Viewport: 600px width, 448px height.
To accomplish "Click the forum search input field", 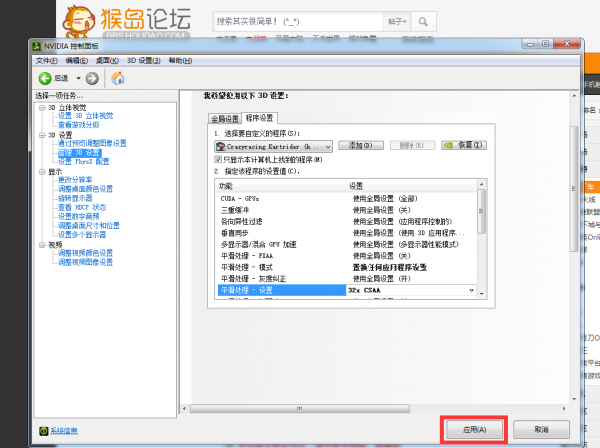I will click(x=298, y=22).
